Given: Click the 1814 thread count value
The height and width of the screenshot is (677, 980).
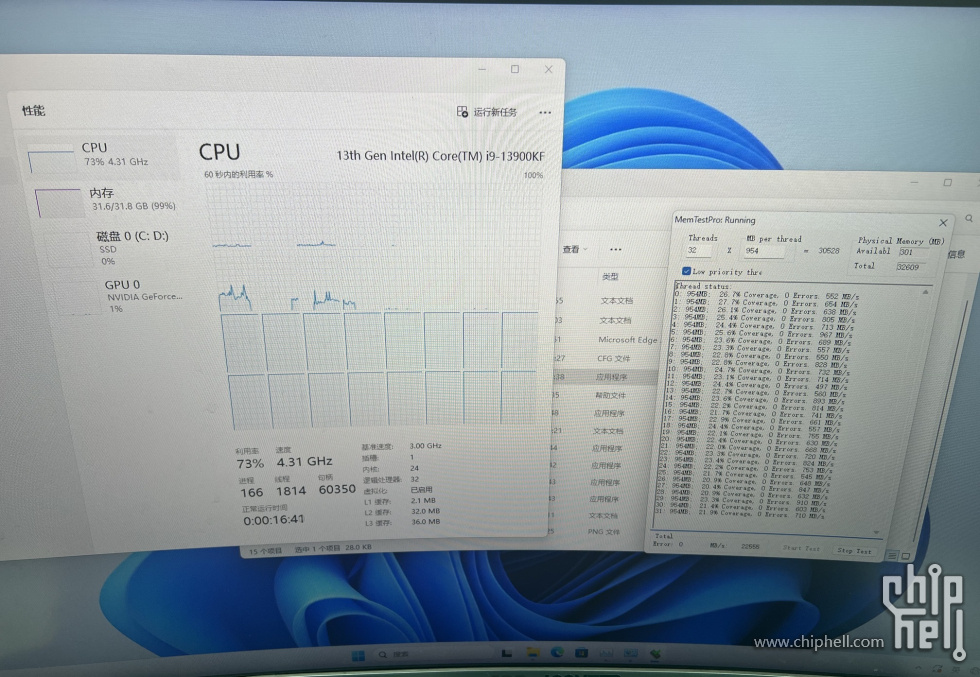Looking at the screenshot, I should [291, 491].
